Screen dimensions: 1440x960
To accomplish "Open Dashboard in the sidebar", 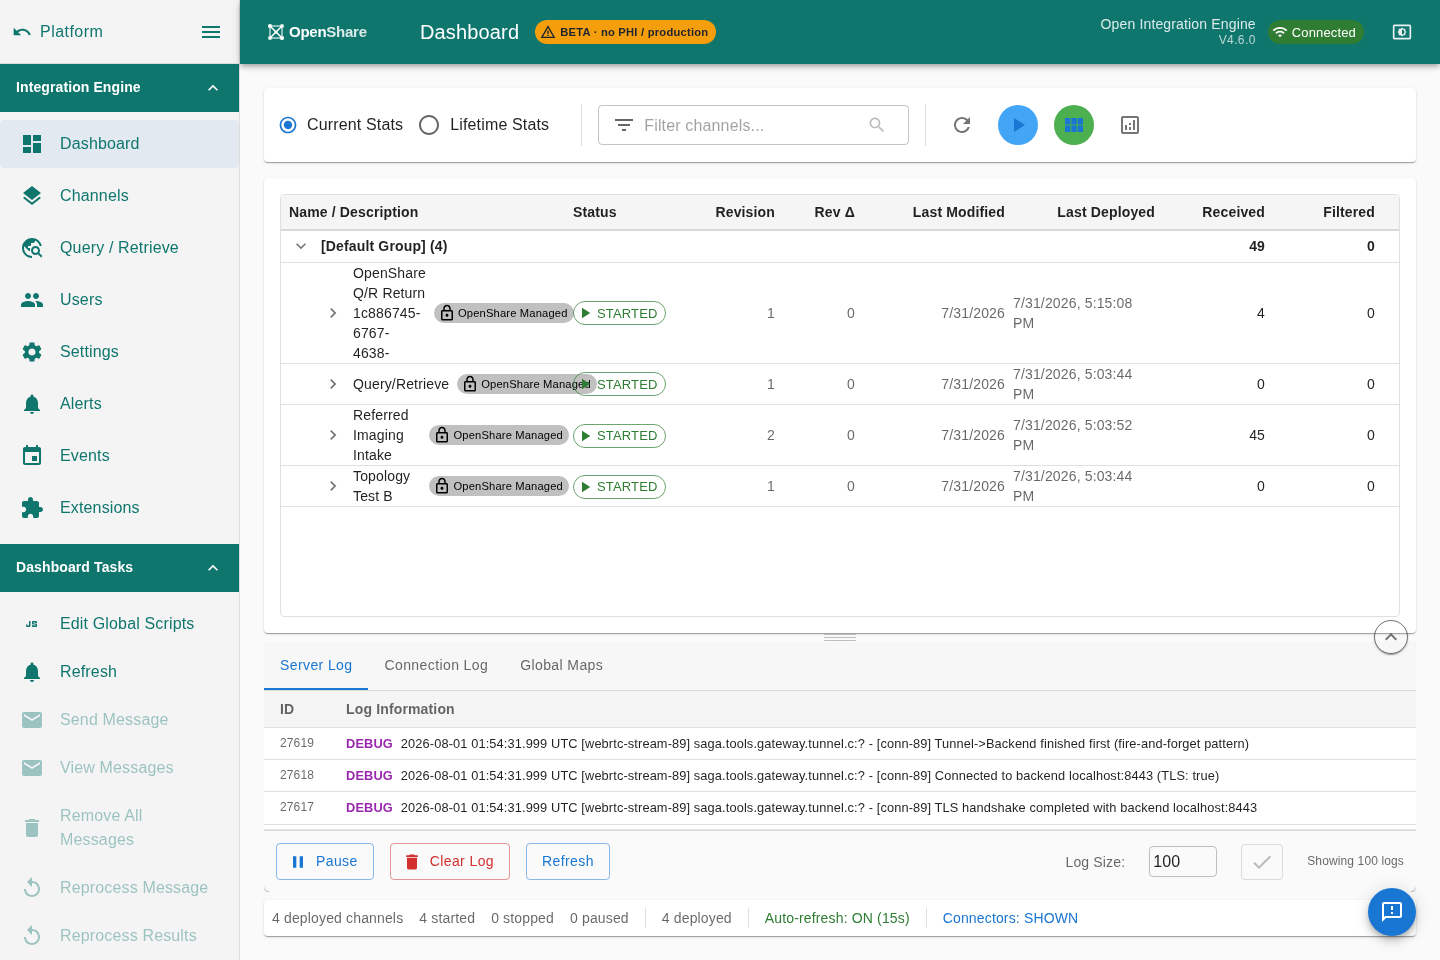I will 120,144.
